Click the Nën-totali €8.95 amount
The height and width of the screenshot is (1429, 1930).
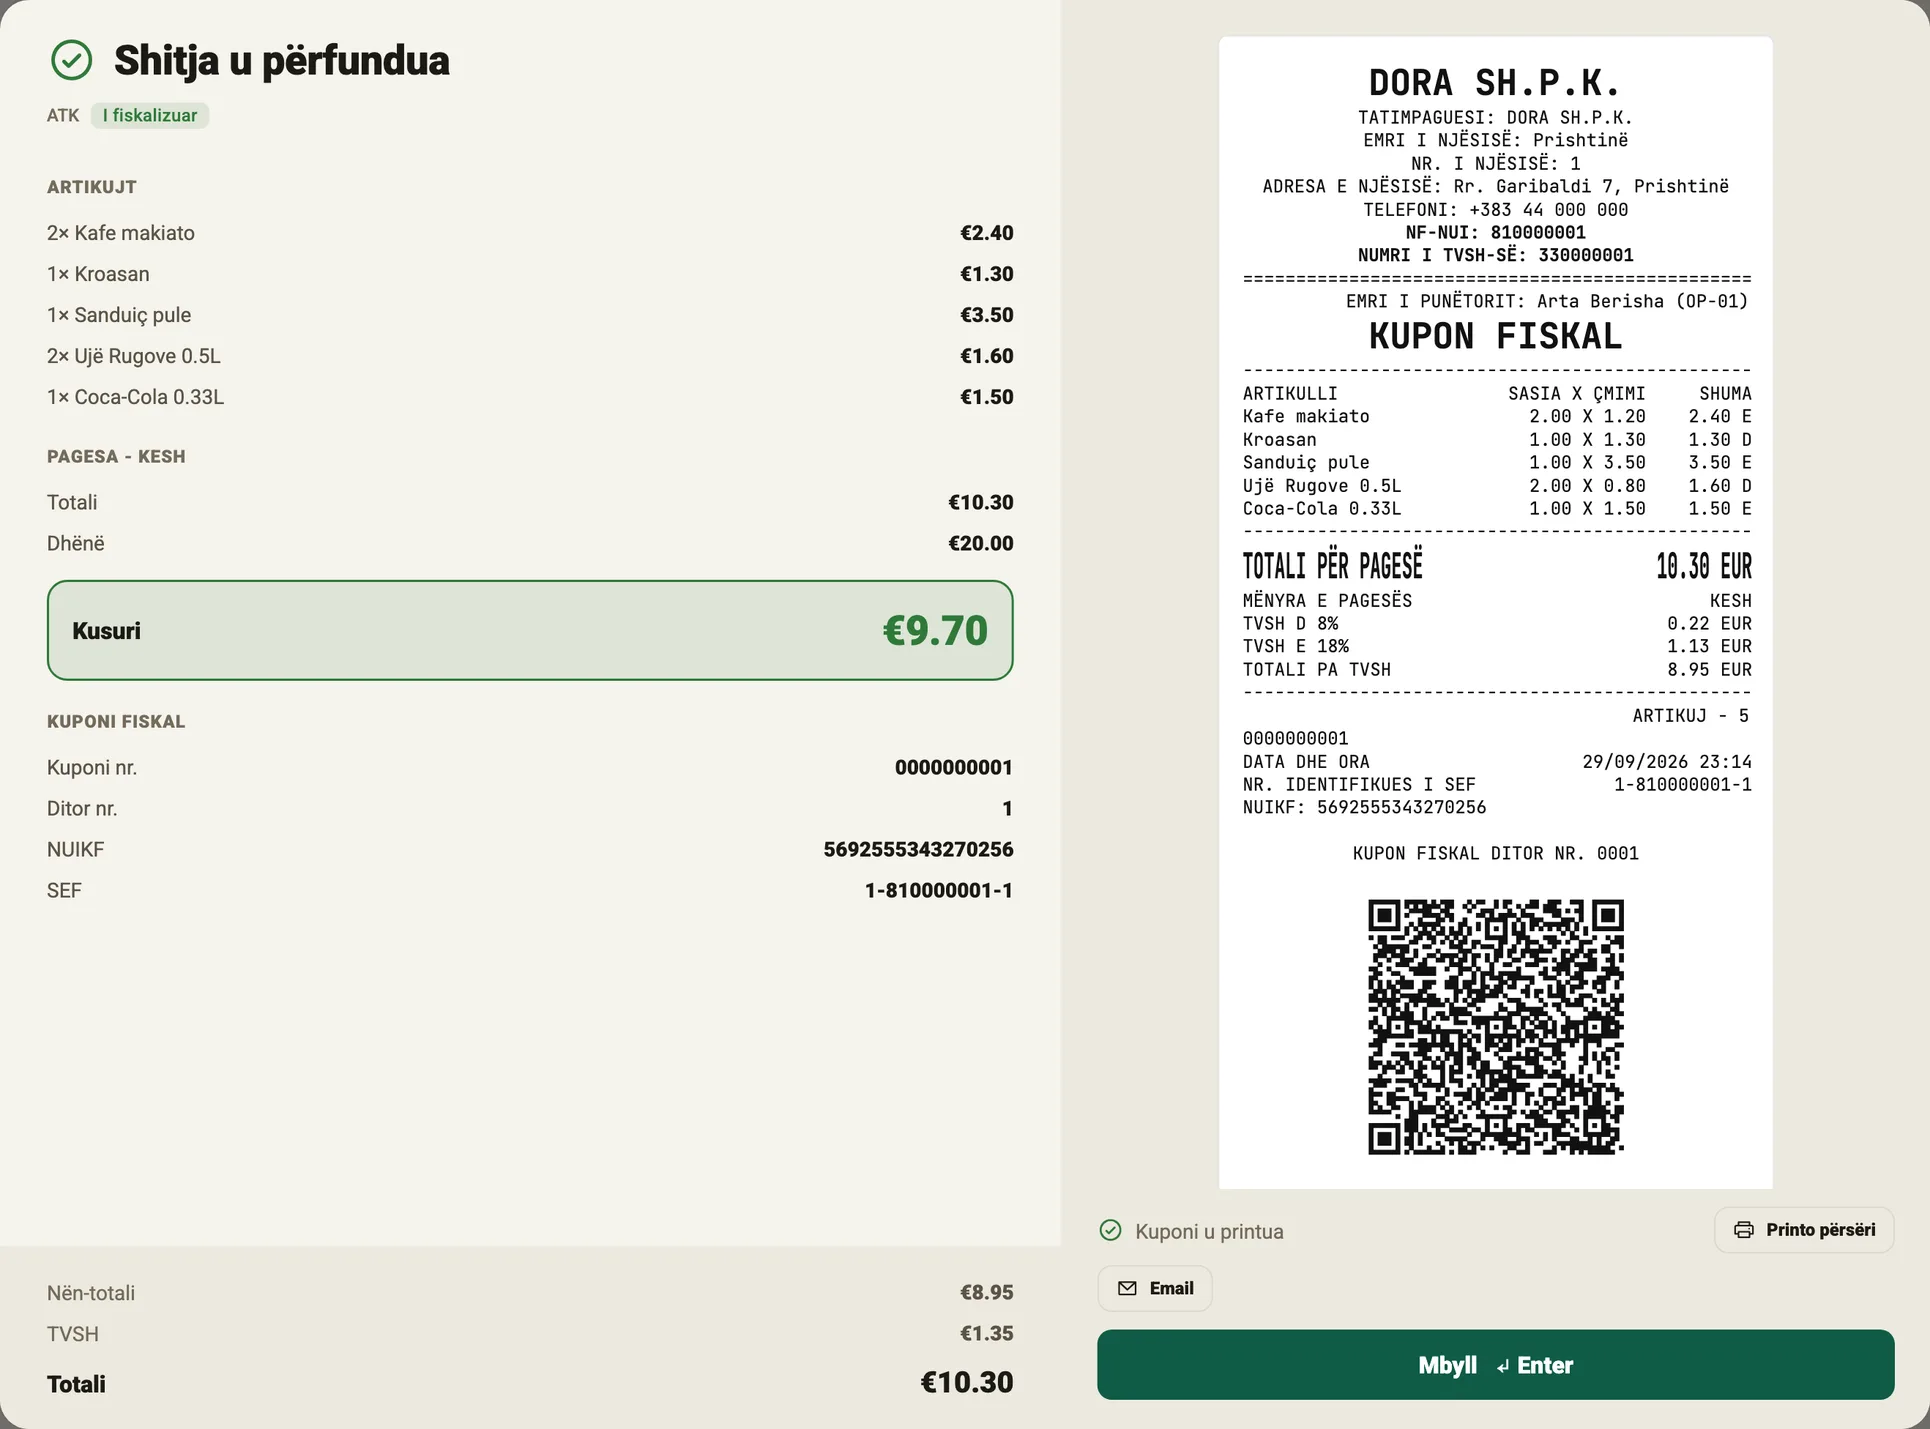[x=986, y=1292]
